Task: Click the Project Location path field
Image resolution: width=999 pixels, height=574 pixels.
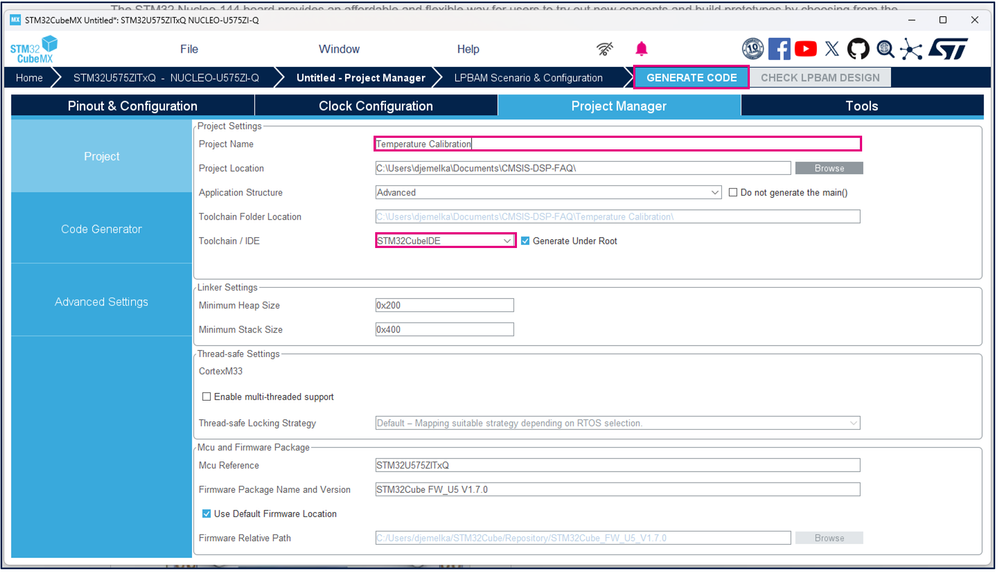Action: click(582, 168)
